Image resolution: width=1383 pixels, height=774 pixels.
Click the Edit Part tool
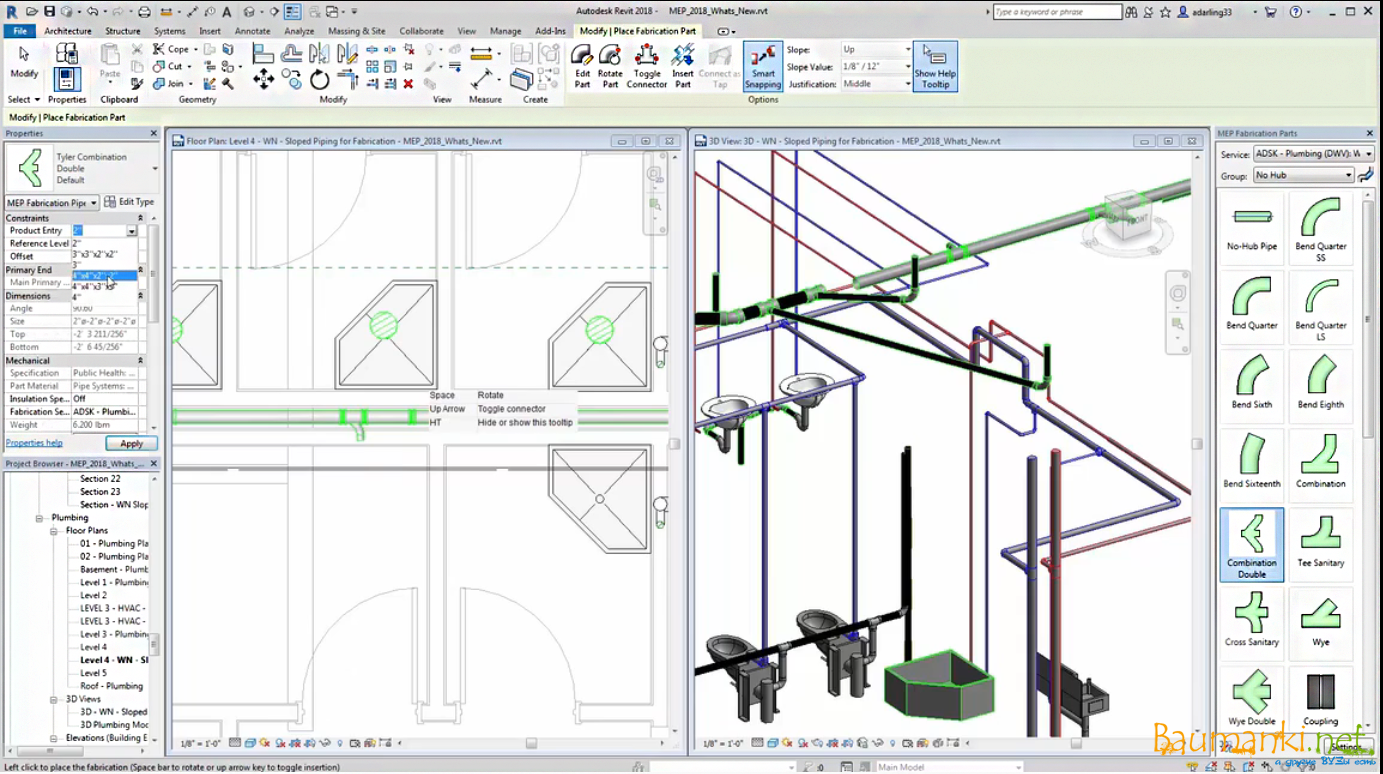(x=582, y=66)
